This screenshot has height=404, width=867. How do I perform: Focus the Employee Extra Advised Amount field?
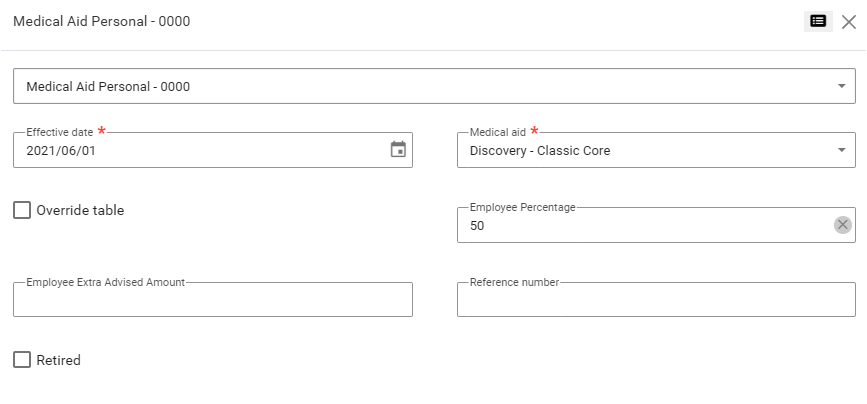pyautogui.click(x=212, y=301)
